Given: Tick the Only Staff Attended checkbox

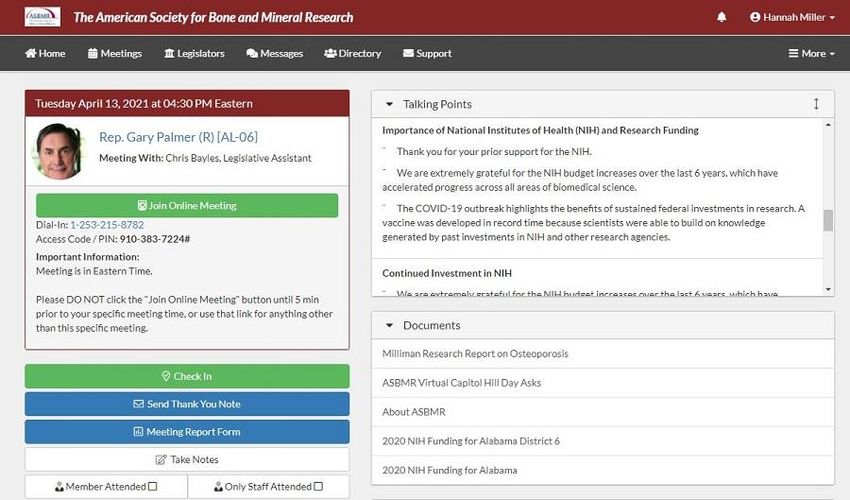Looking at the screenshot, I should 318,486.
